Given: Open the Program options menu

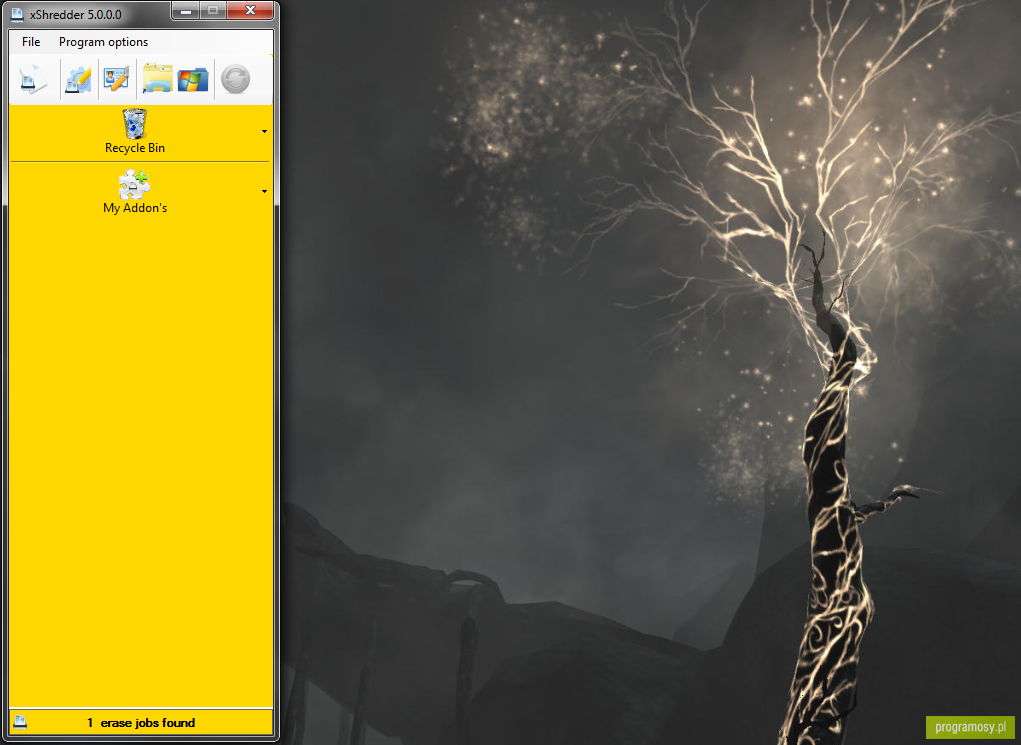Looking at the screenshot, I should pyautogui.click(x=104, y=42).
